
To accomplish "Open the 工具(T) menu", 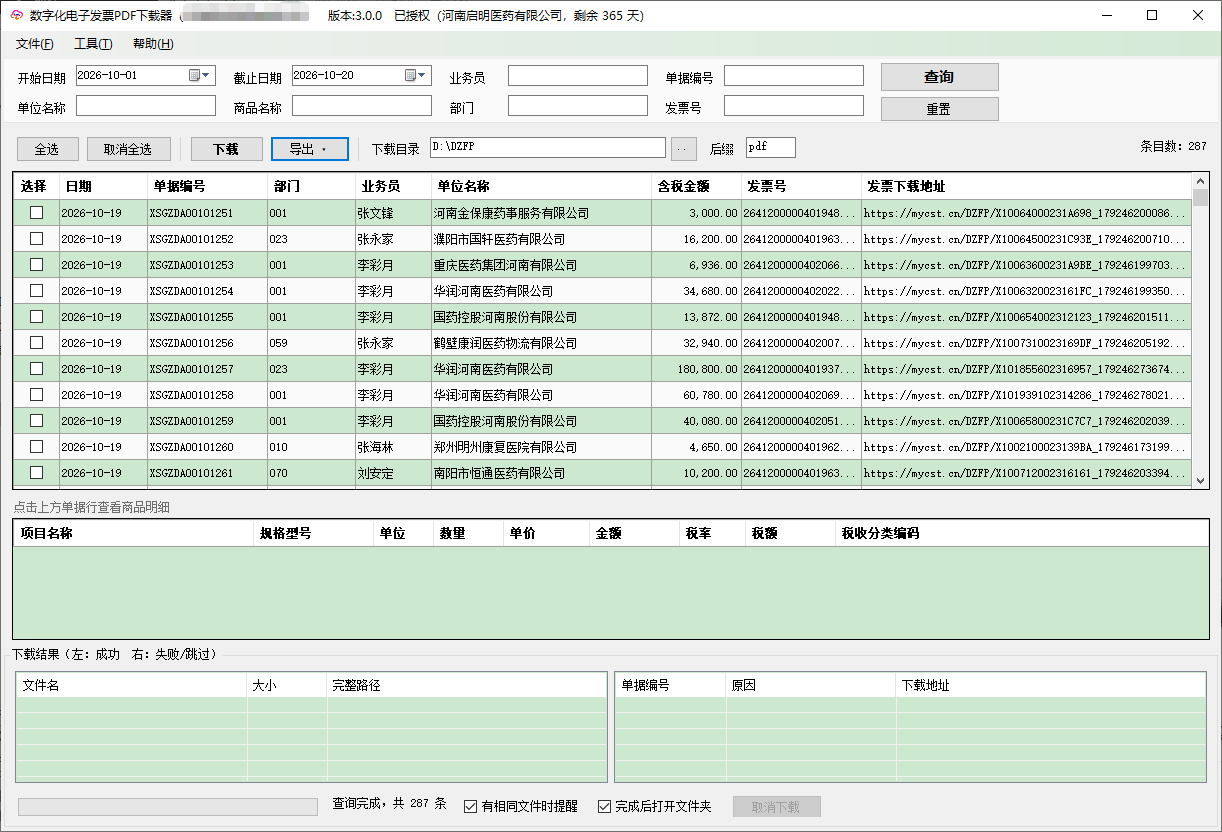I will [93, 44].
